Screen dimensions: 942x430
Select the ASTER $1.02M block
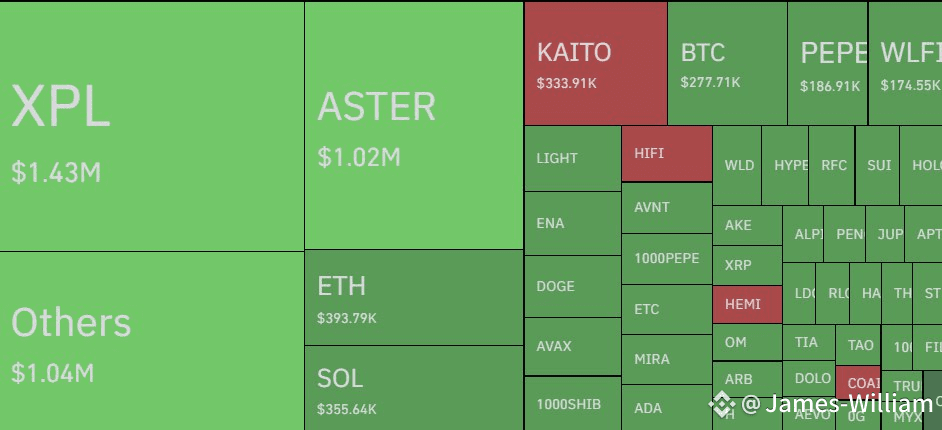(414, 125)
